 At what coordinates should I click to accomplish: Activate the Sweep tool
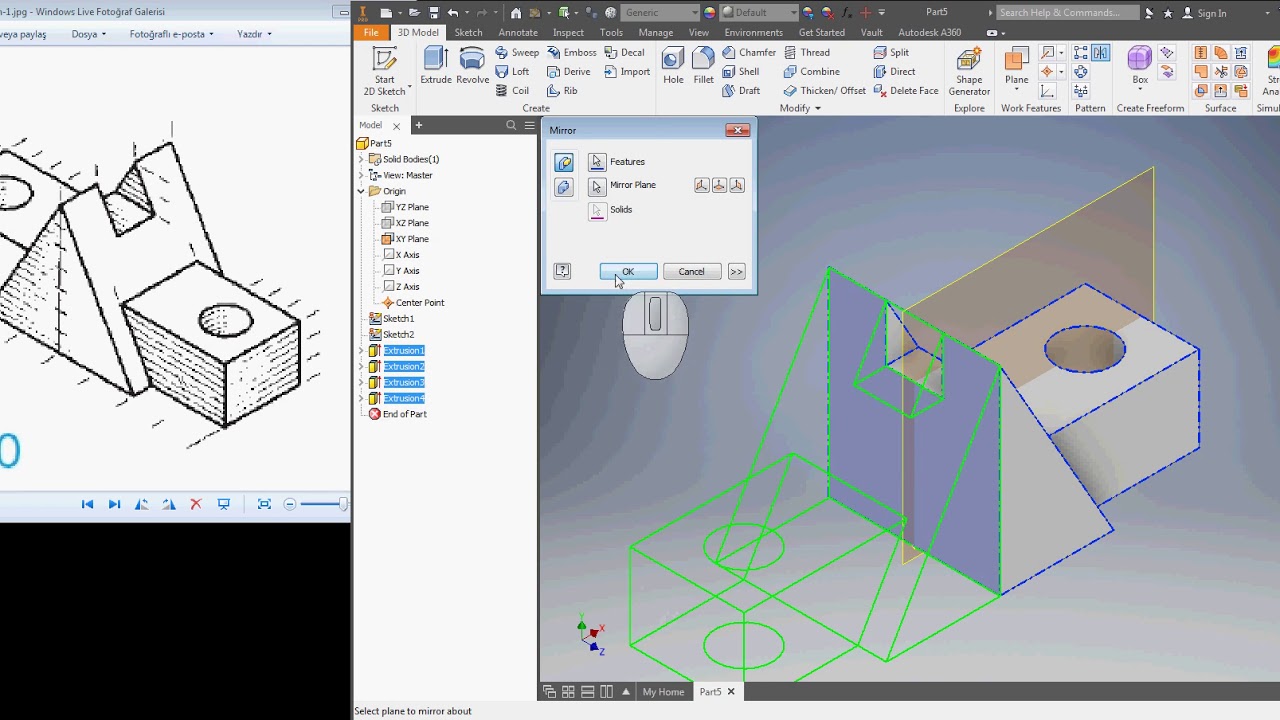tap(517, 53)
